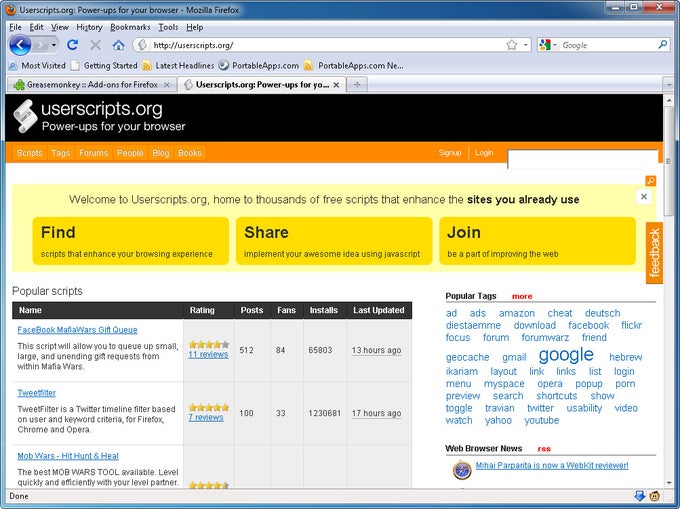Bookmark this page with the star icon
The width and height of the screenshot is (680, 509).
512,45
